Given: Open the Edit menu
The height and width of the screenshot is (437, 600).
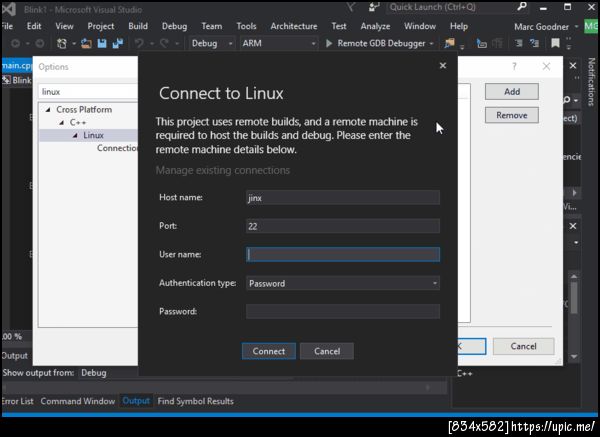Looking at the screenshot, I should point(34,26).
